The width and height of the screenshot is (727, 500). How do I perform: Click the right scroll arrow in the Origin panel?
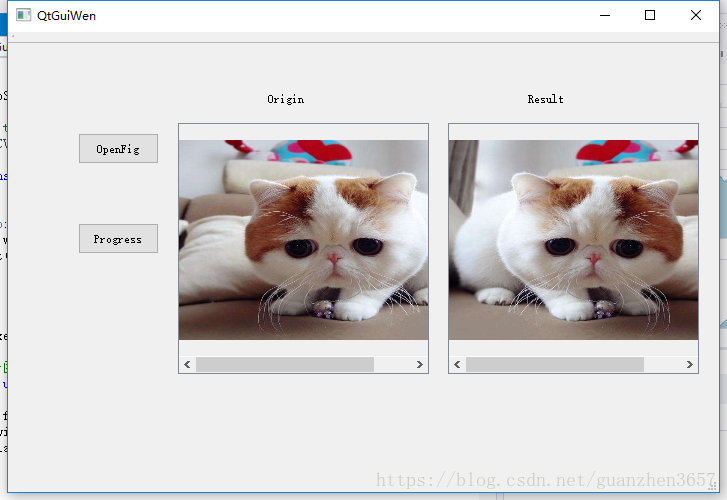tap(420, 365)
